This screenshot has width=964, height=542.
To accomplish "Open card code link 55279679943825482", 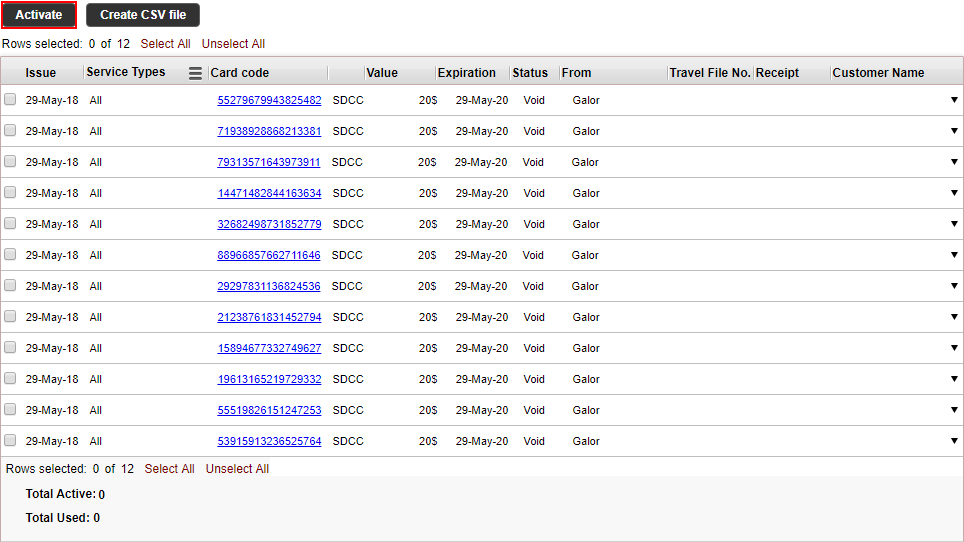I will pyautogui.click(x=269, y=100).
